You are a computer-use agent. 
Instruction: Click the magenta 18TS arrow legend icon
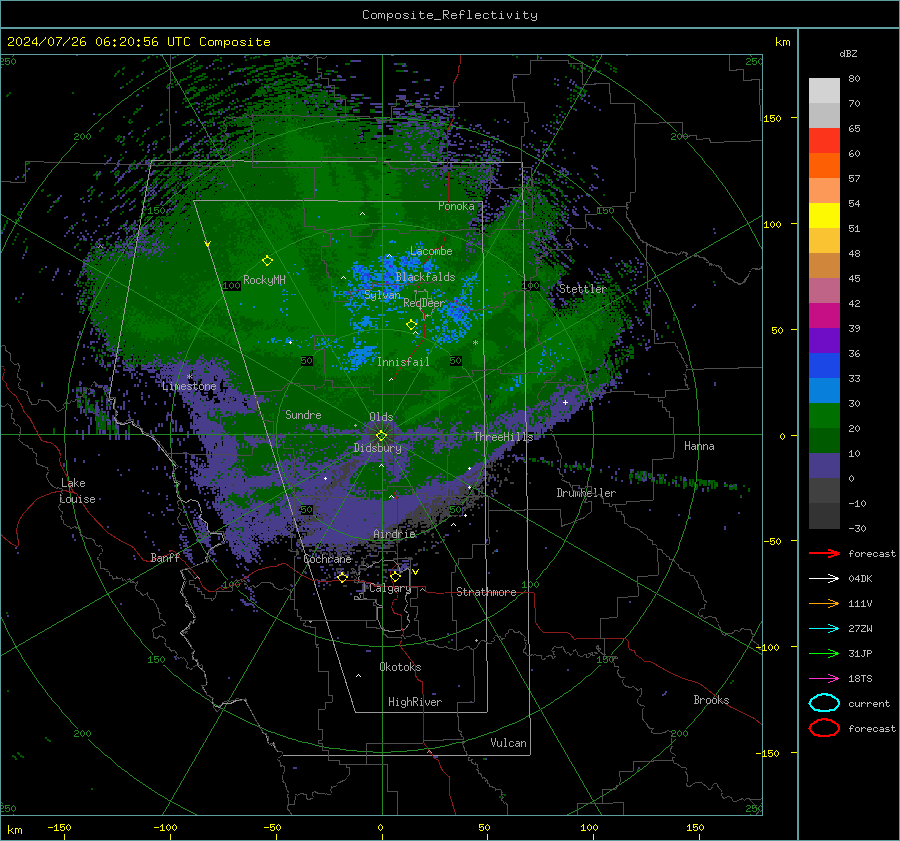pos(824,679)
